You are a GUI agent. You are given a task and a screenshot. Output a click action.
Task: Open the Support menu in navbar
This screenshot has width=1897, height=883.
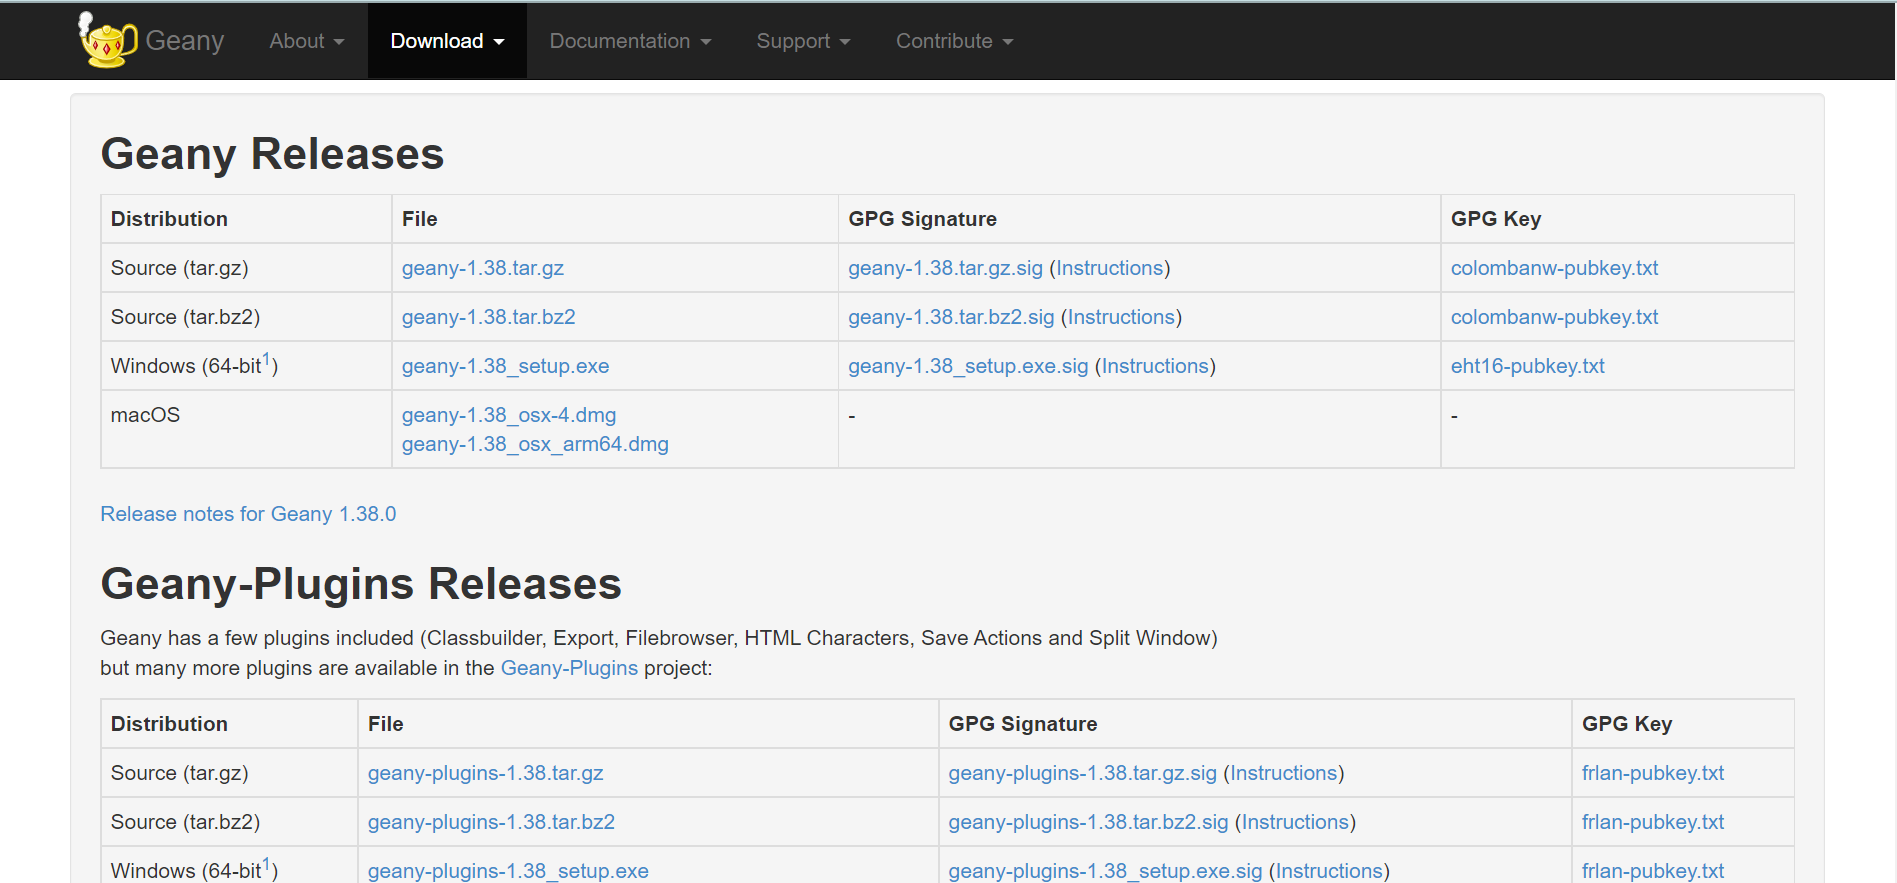pyautogui.click(x=803, y=41)
